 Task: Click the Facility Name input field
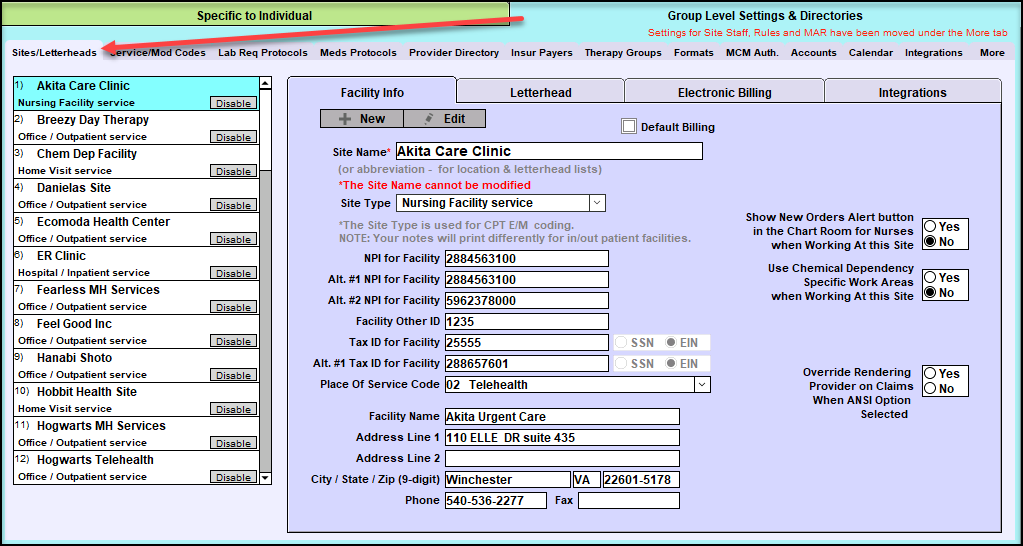coord(562,417)
